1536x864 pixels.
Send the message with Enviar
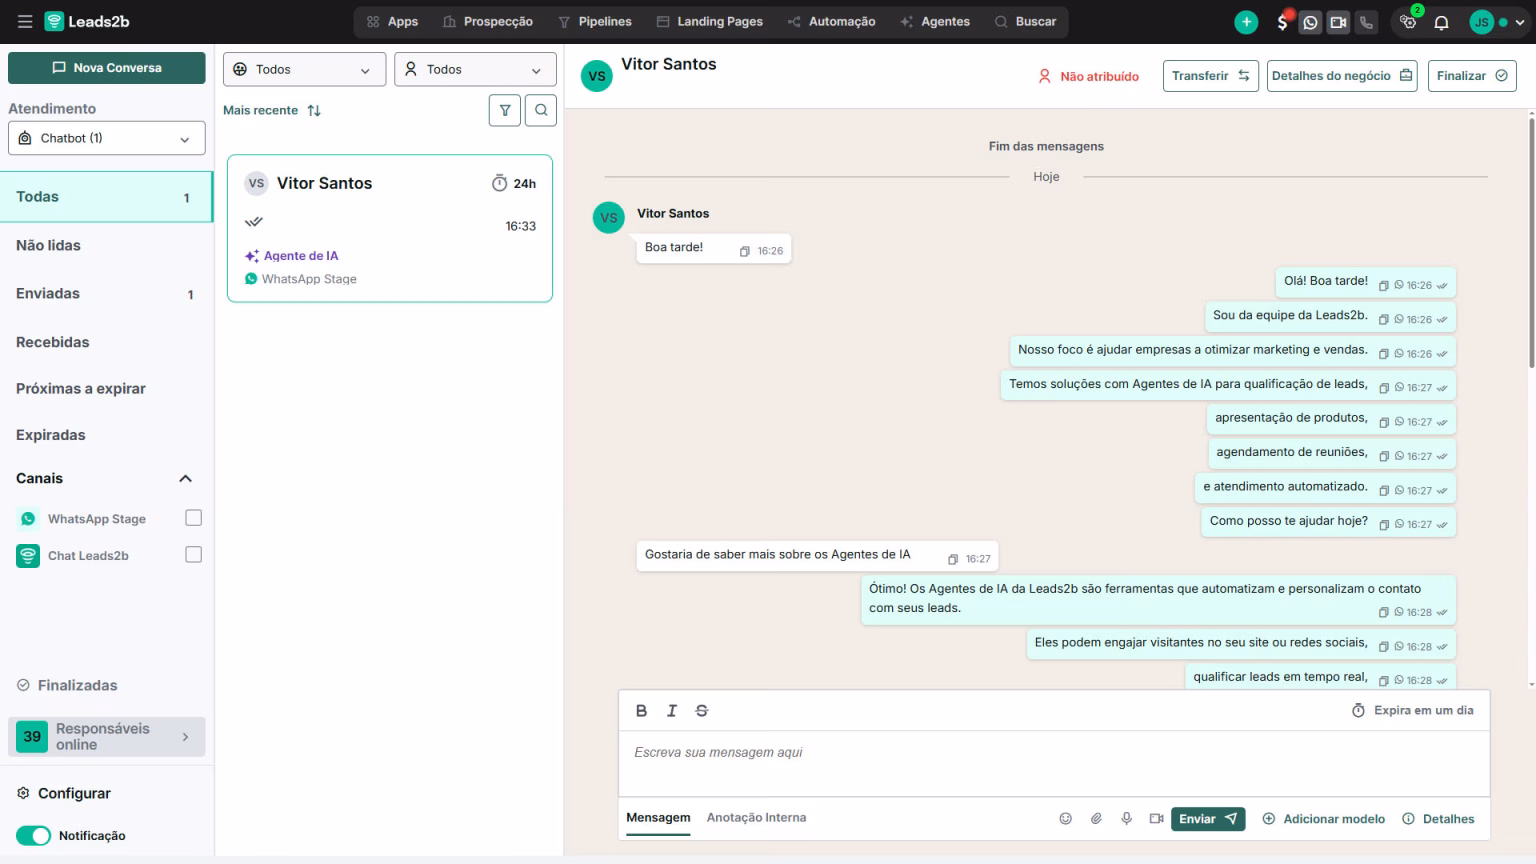click(x=1208, y=818)
